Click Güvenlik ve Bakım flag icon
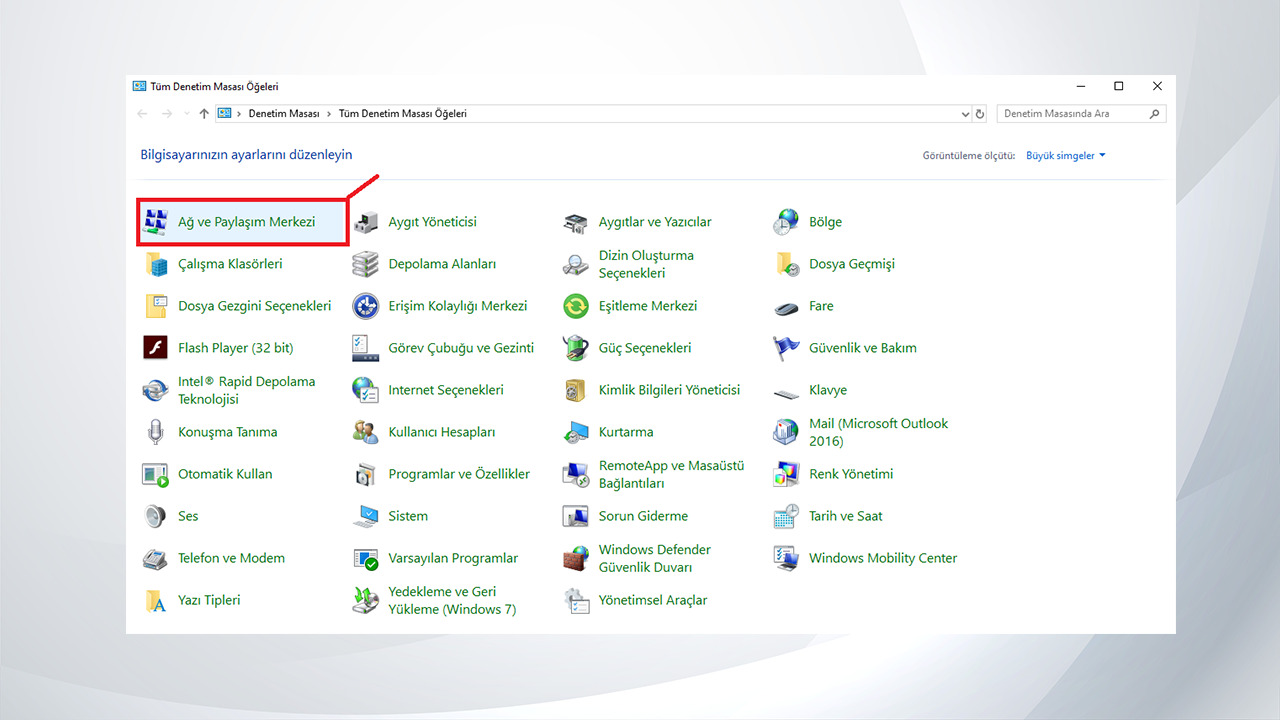1280x720 pixels. (x=786, y=348)
